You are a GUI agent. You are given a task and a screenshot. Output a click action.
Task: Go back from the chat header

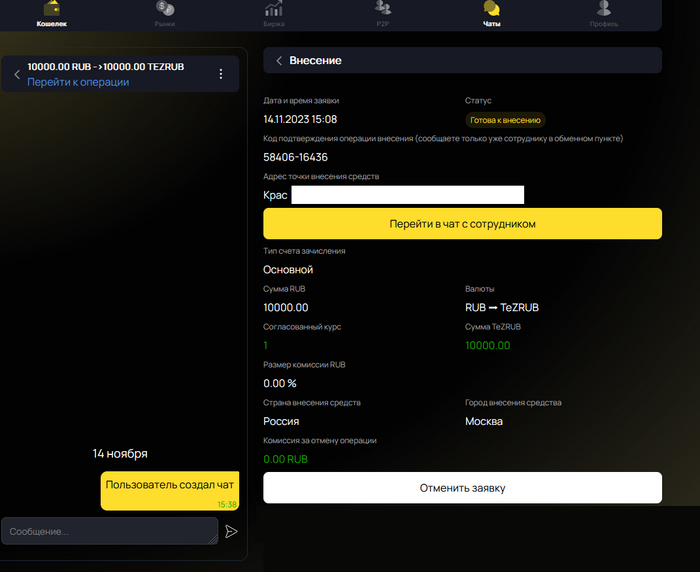coord(17,75)
